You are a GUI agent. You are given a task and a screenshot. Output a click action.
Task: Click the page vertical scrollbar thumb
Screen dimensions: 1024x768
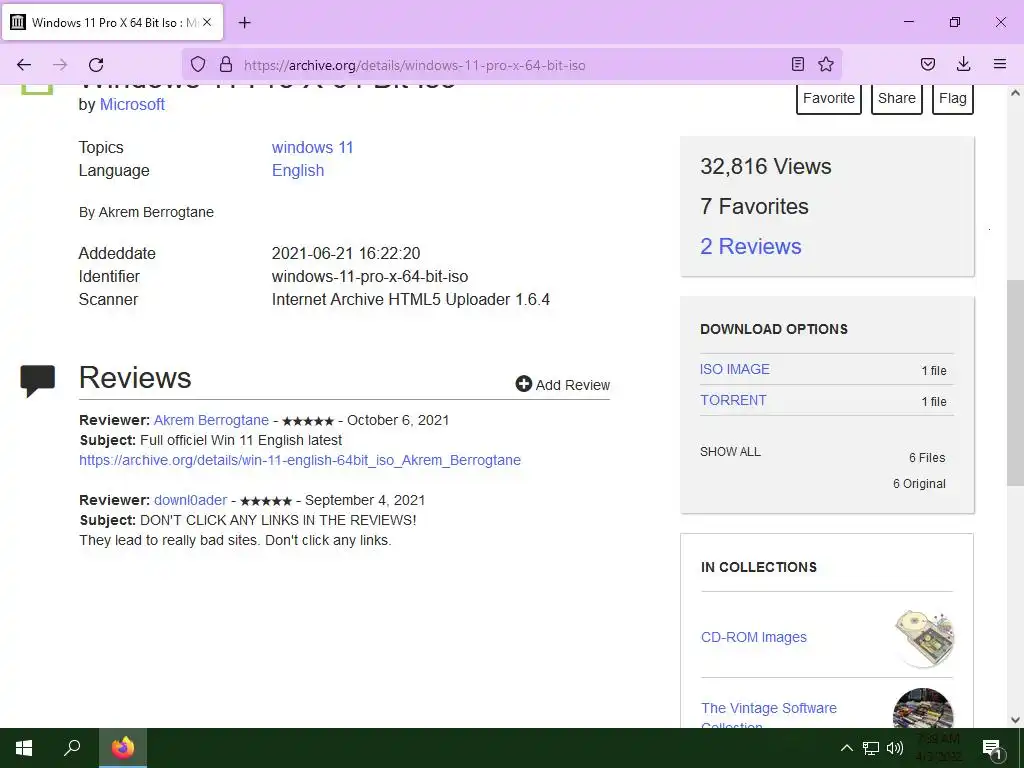pyautogui.click(x=1015, y=383)
